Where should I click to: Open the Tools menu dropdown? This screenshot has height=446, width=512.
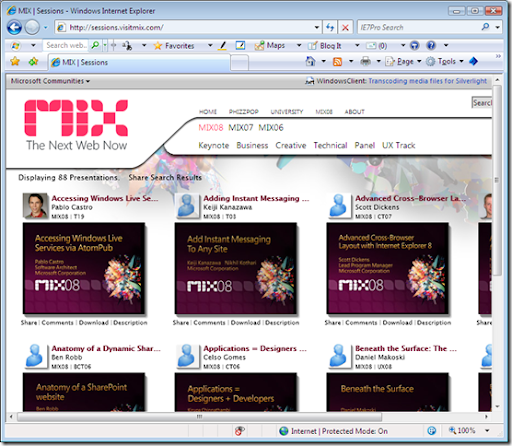[x=445, y=61]
